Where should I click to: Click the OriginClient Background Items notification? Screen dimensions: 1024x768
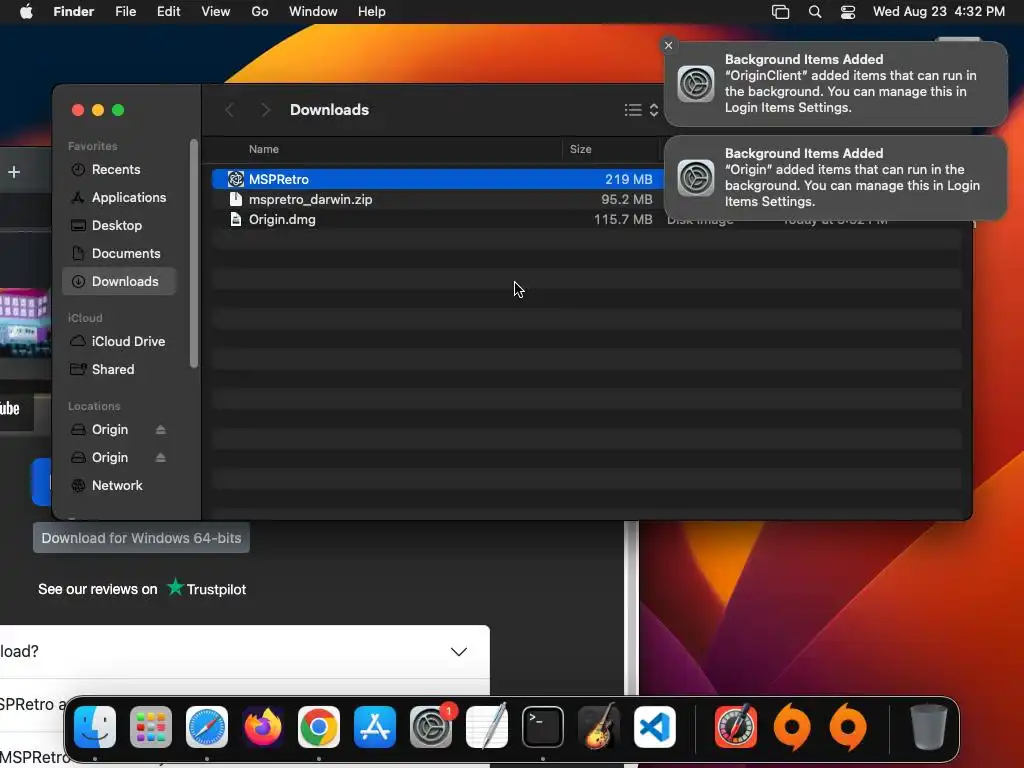(836, 84)
